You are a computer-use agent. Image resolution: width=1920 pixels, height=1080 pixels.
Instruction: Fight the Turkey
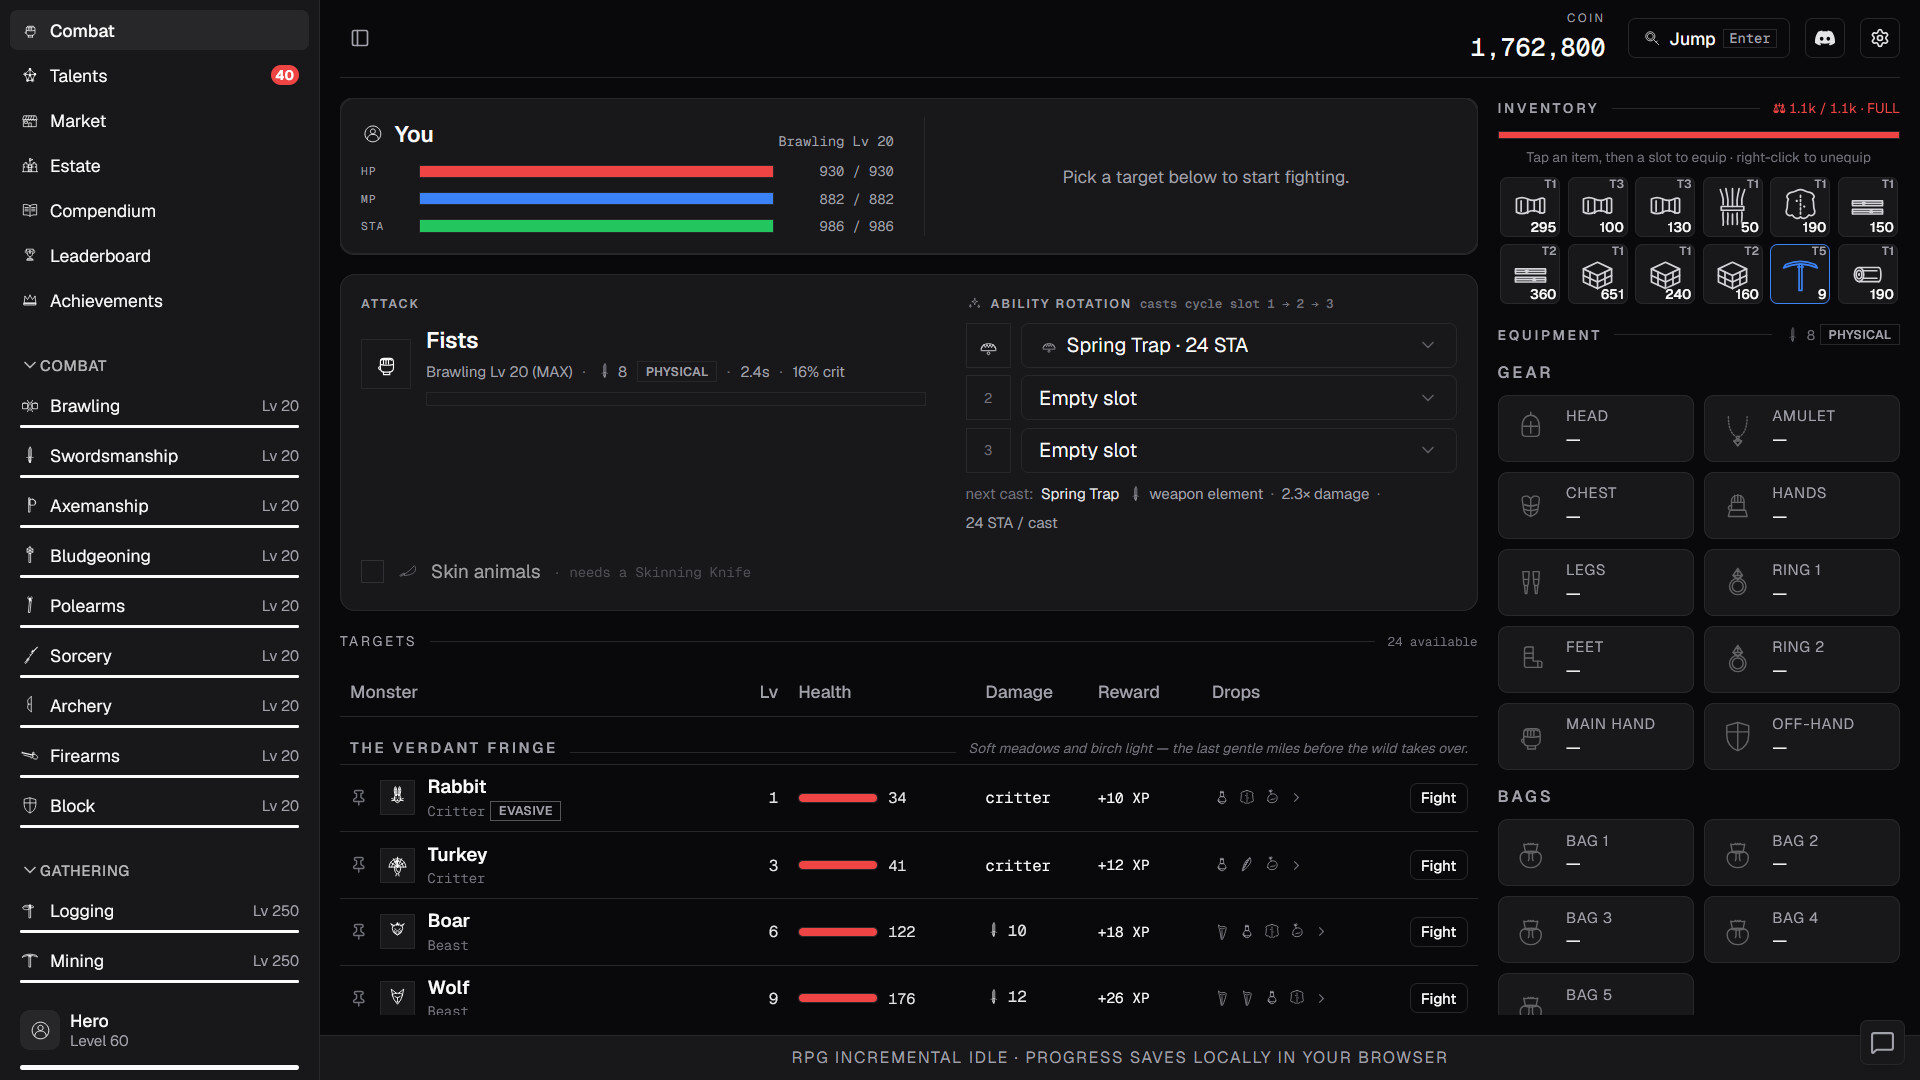click(x=1438, y=866)
